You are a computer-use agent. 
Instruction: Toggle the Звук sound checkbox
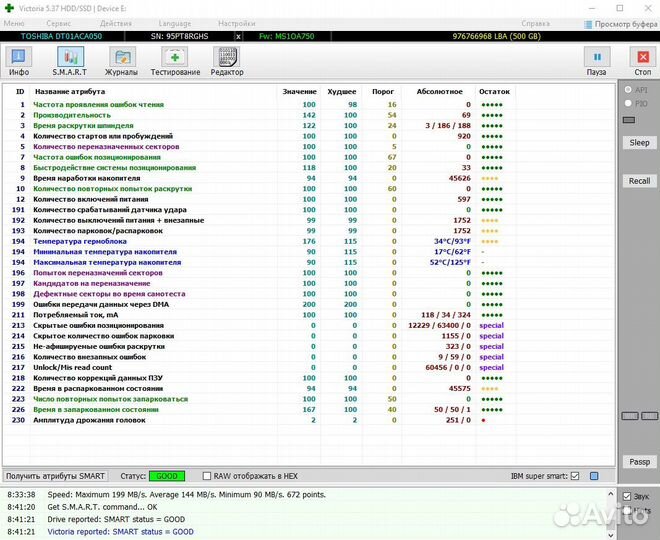tap(627, 496)
